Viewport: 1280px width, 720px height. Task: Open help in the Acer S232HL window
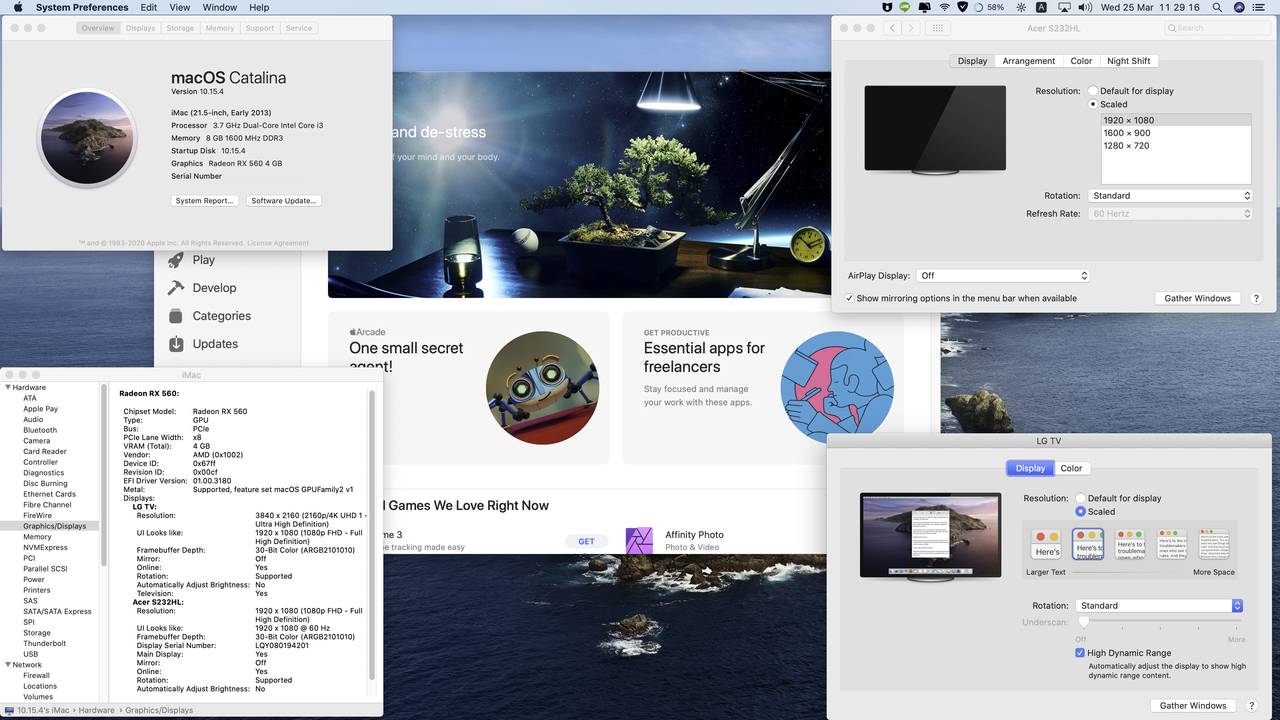pos(1256,298)
